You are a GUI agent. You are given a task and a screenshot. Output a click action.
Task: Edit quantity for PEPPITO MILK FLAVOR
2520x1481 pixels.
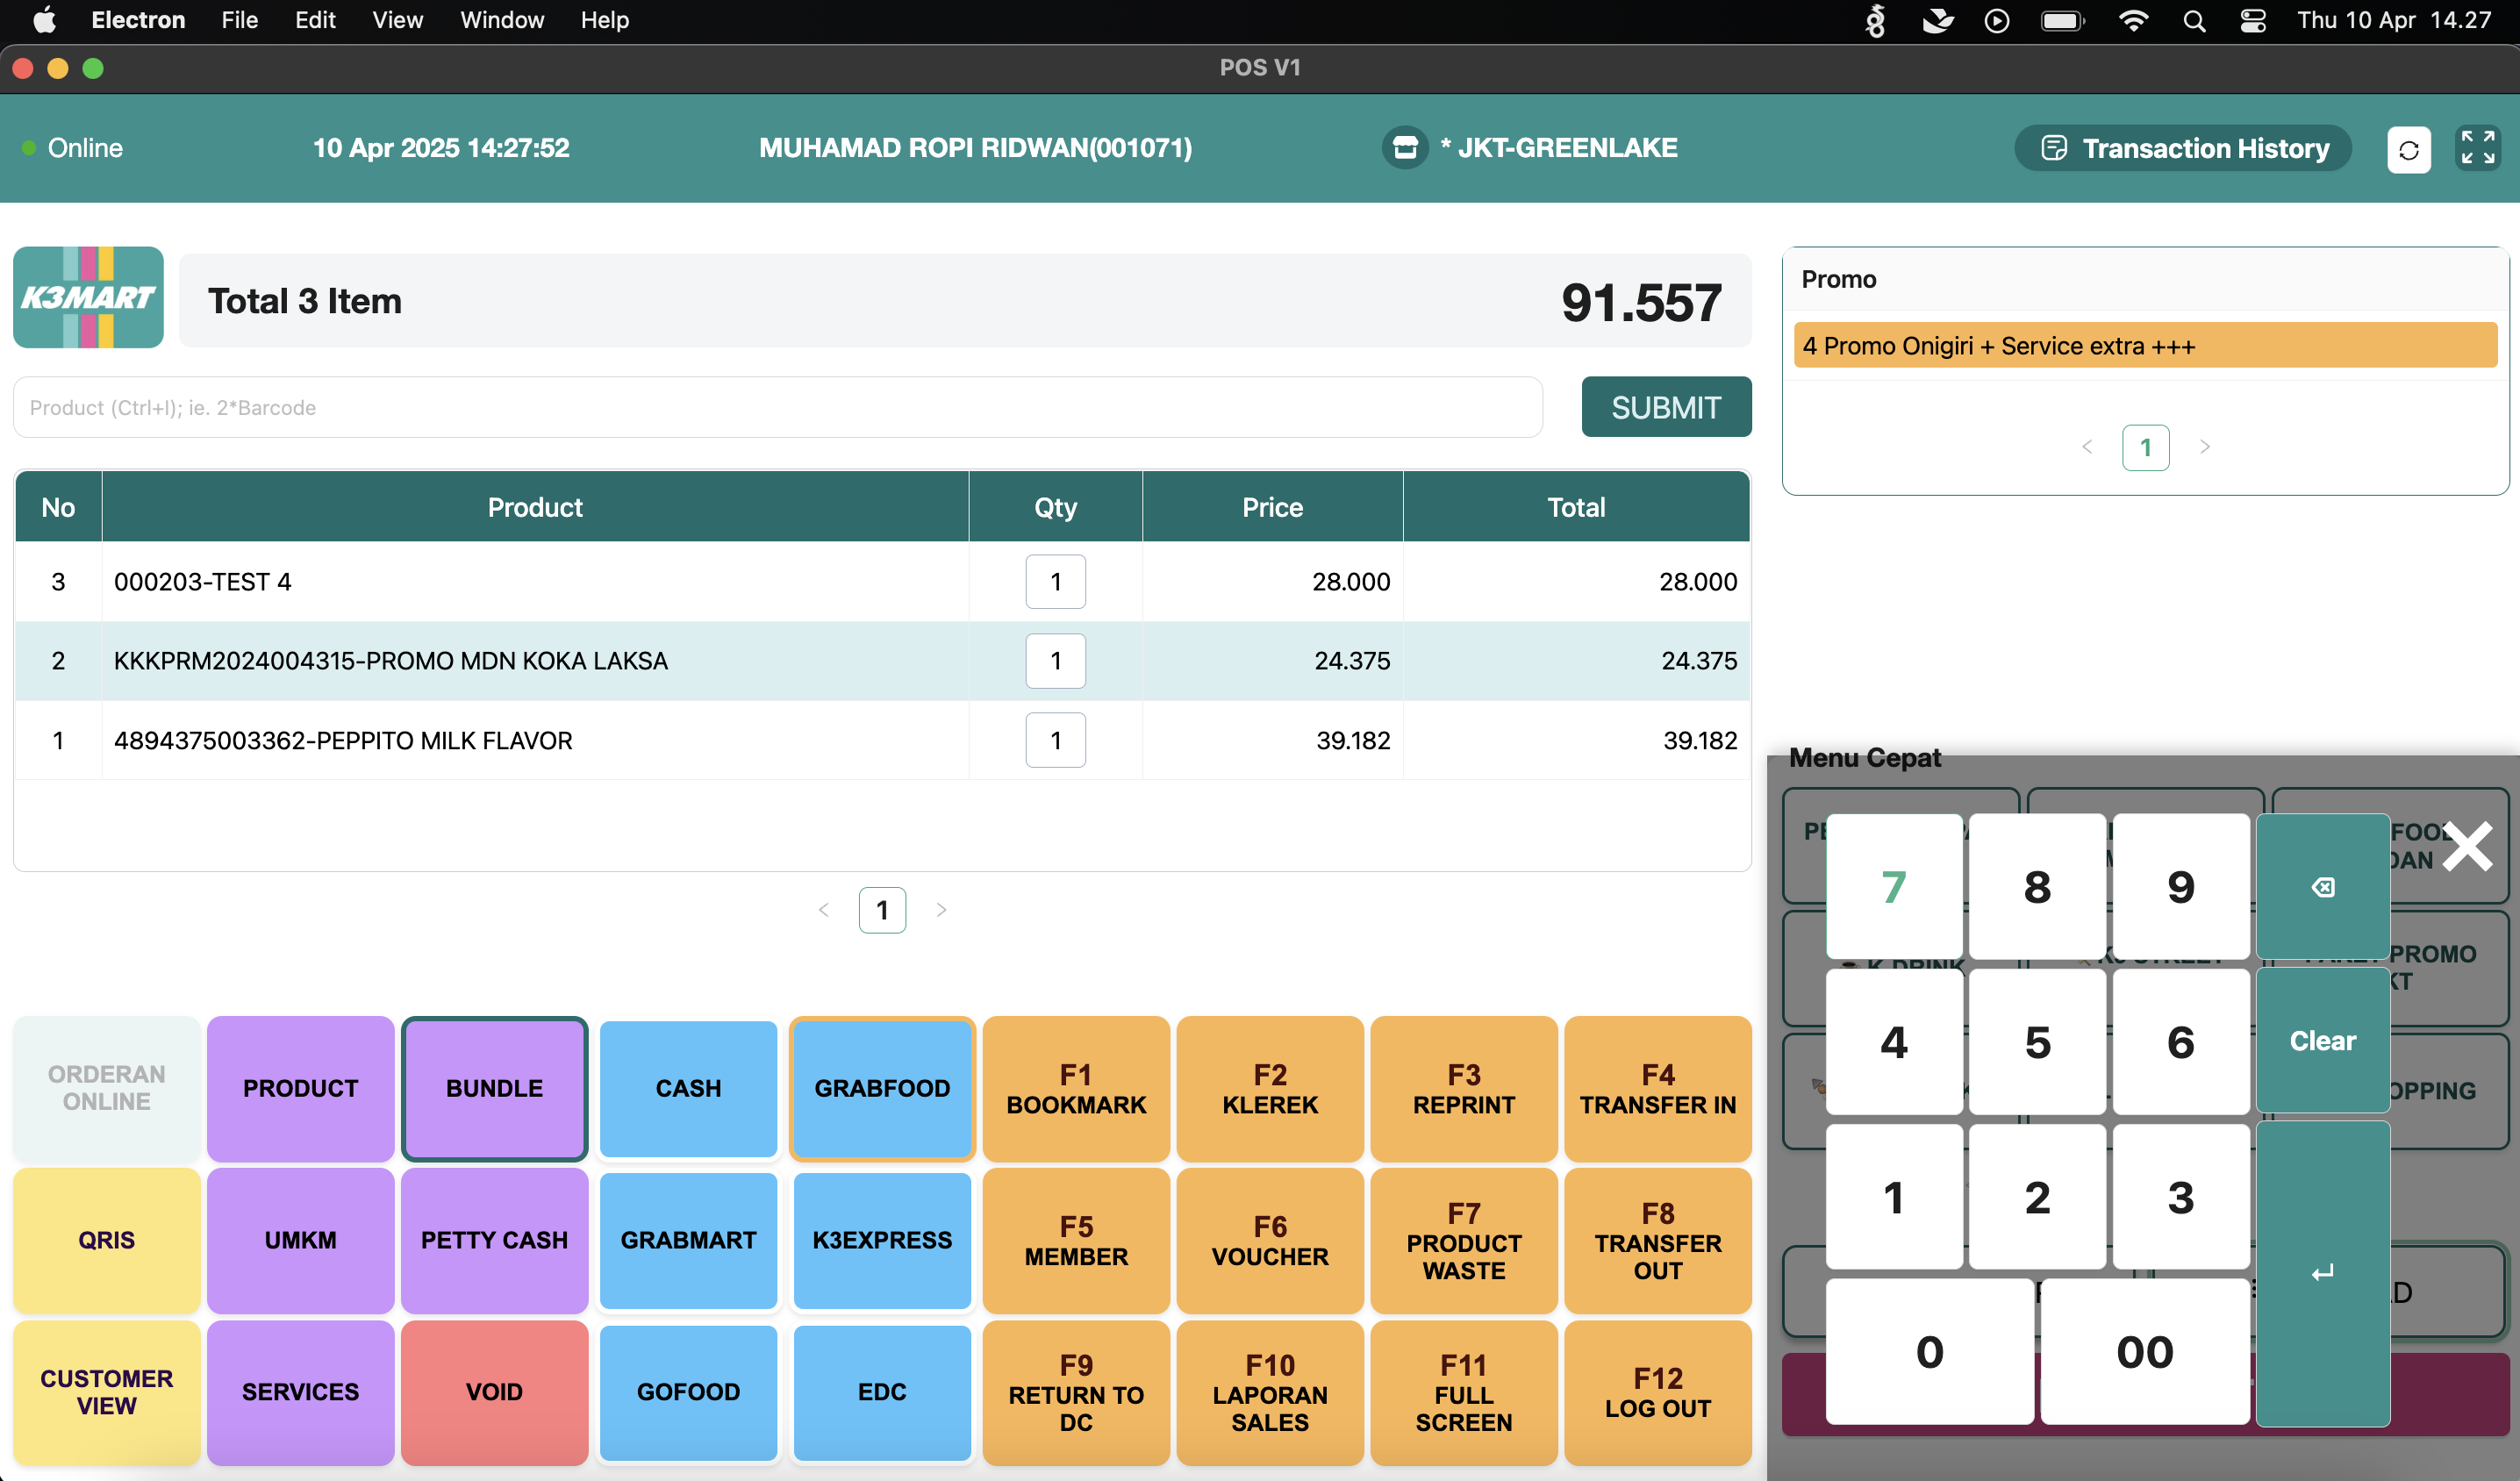pyautogui.click(x=1055, y=740)
